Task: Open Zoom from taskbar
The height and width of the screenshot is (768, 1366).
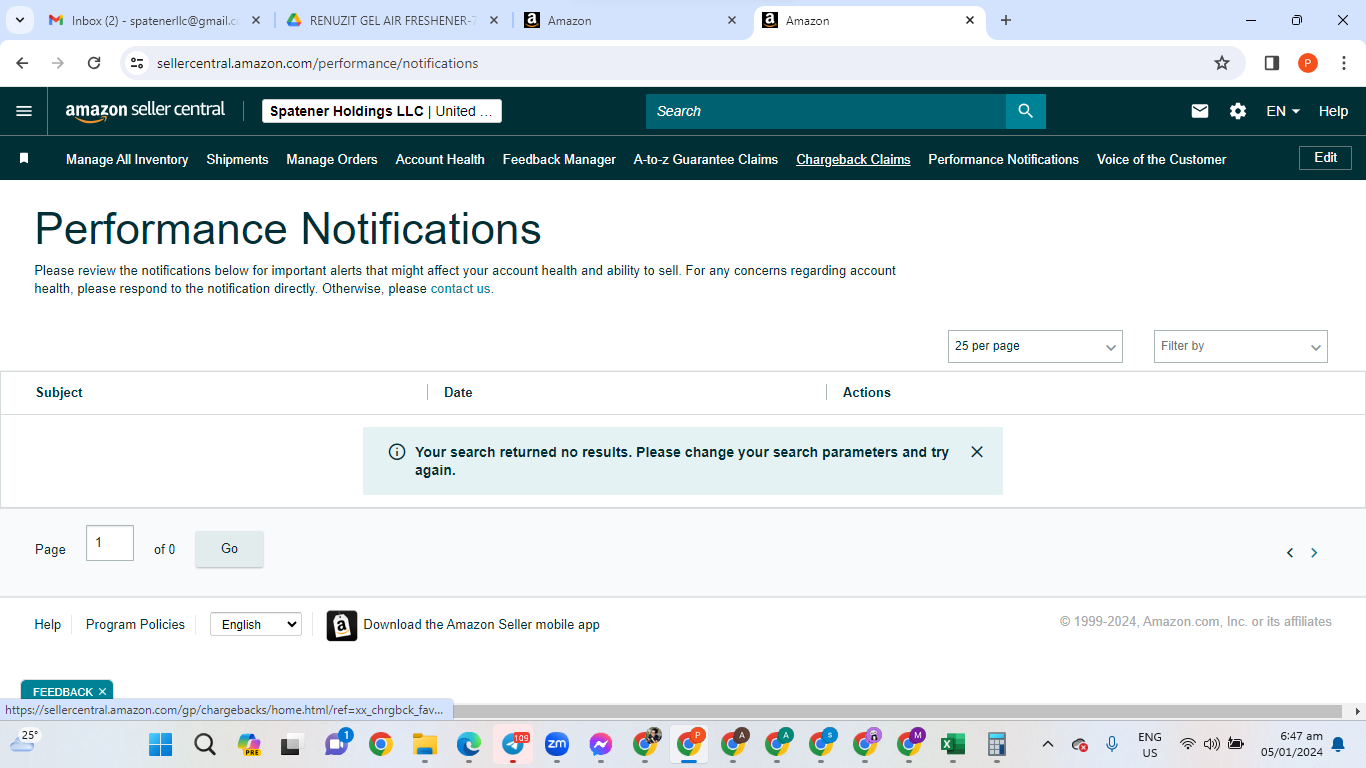Action: (x=557, y=744)
